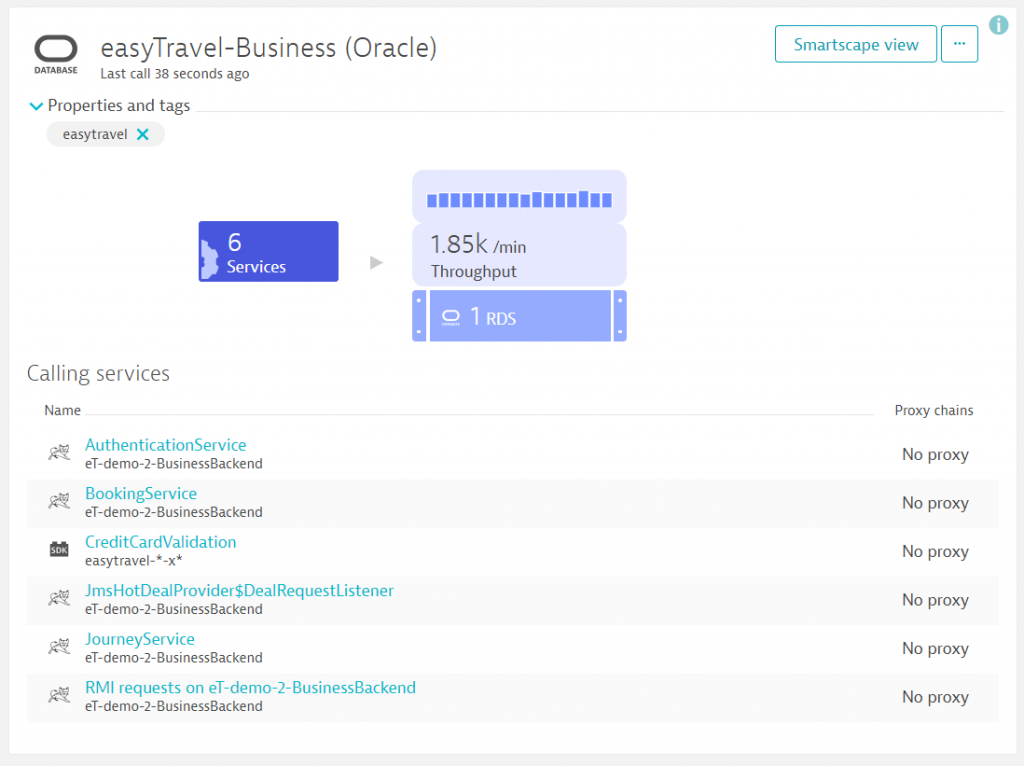Click the Last call 38 seconds ago text

click(x=174, y=74)
